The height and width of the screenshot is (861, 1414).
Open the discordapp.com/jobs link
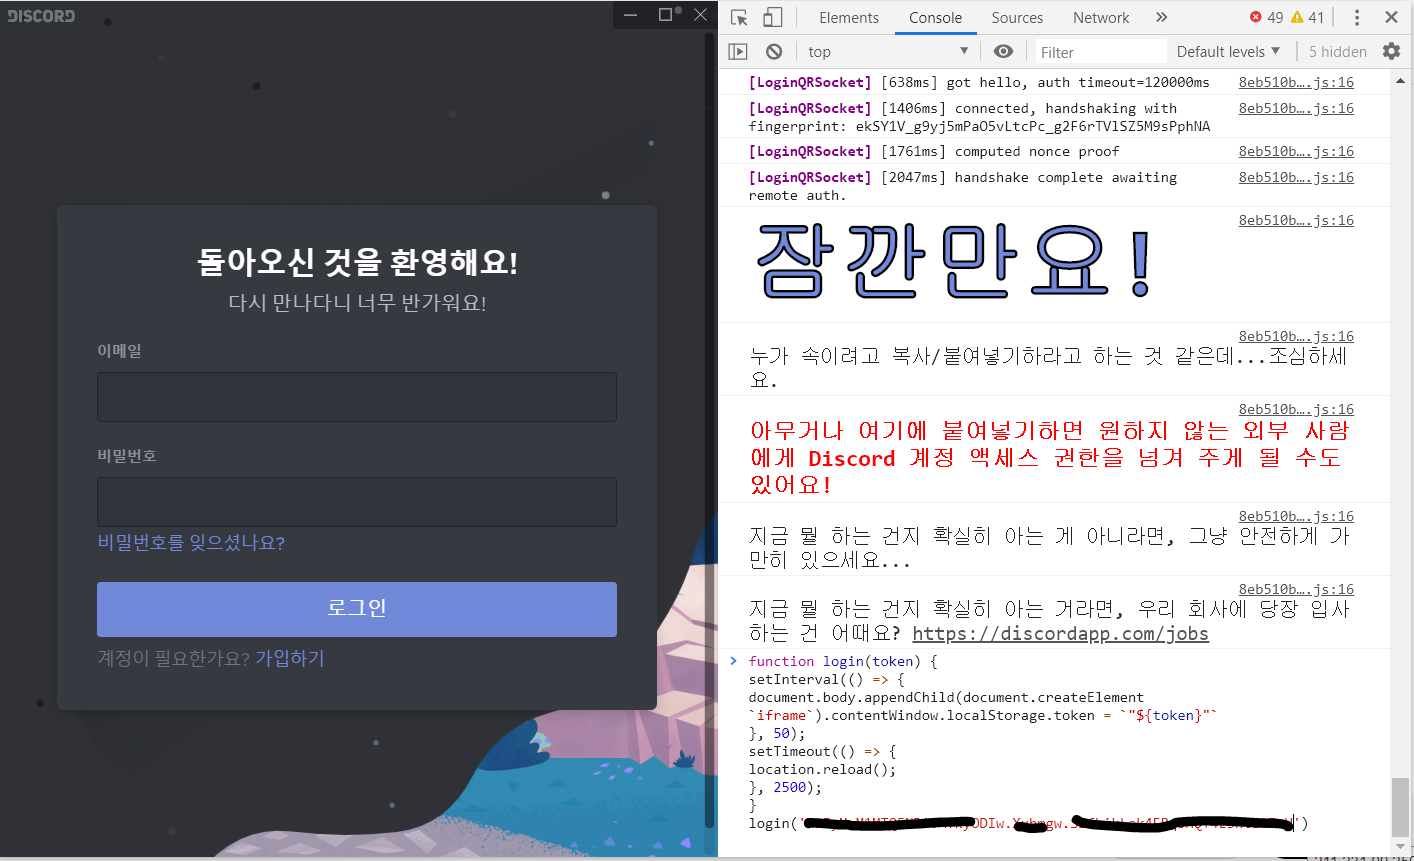(x=1060, y=633)
